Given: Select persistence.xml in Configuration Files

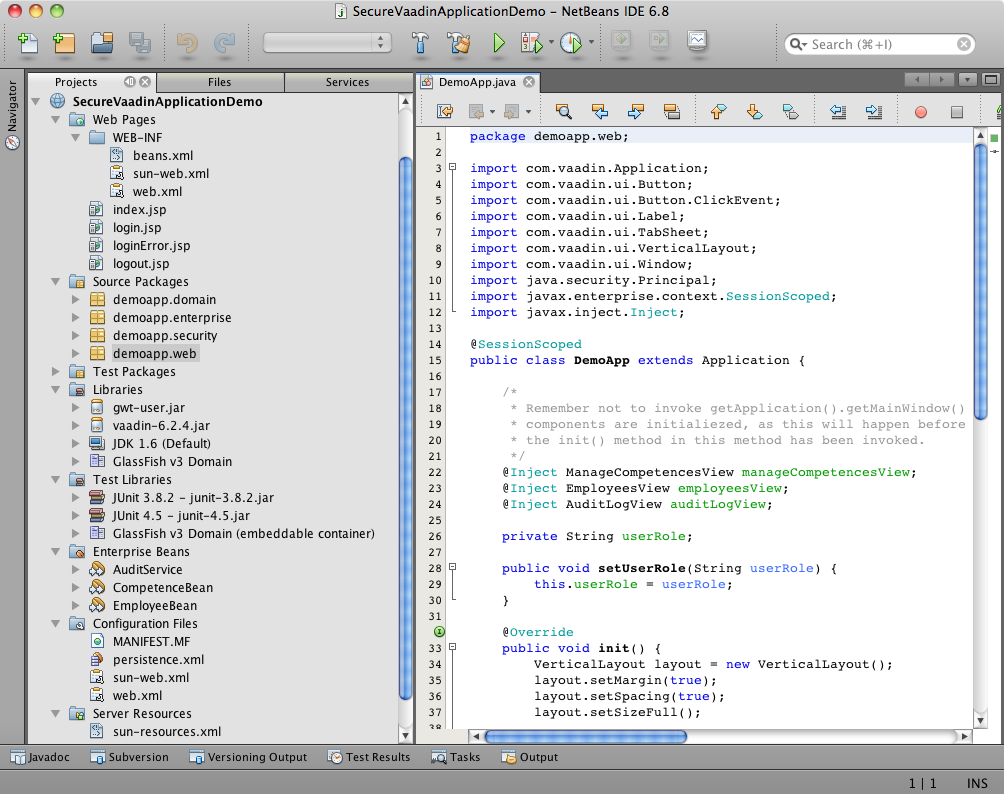Looking at the screenshot, I should (158, 660).
